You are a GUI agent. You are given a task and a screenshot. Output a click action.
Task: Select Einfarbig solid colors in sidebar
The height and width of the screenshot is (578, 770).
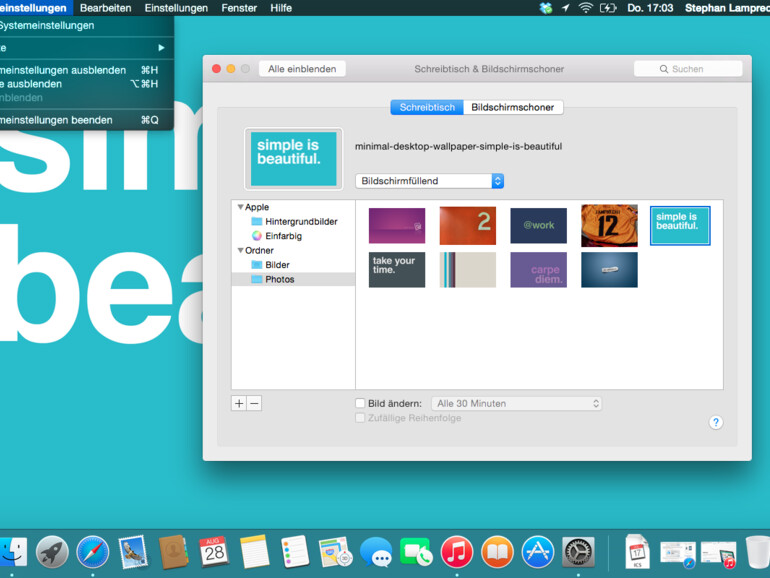(x=283, y=236)
